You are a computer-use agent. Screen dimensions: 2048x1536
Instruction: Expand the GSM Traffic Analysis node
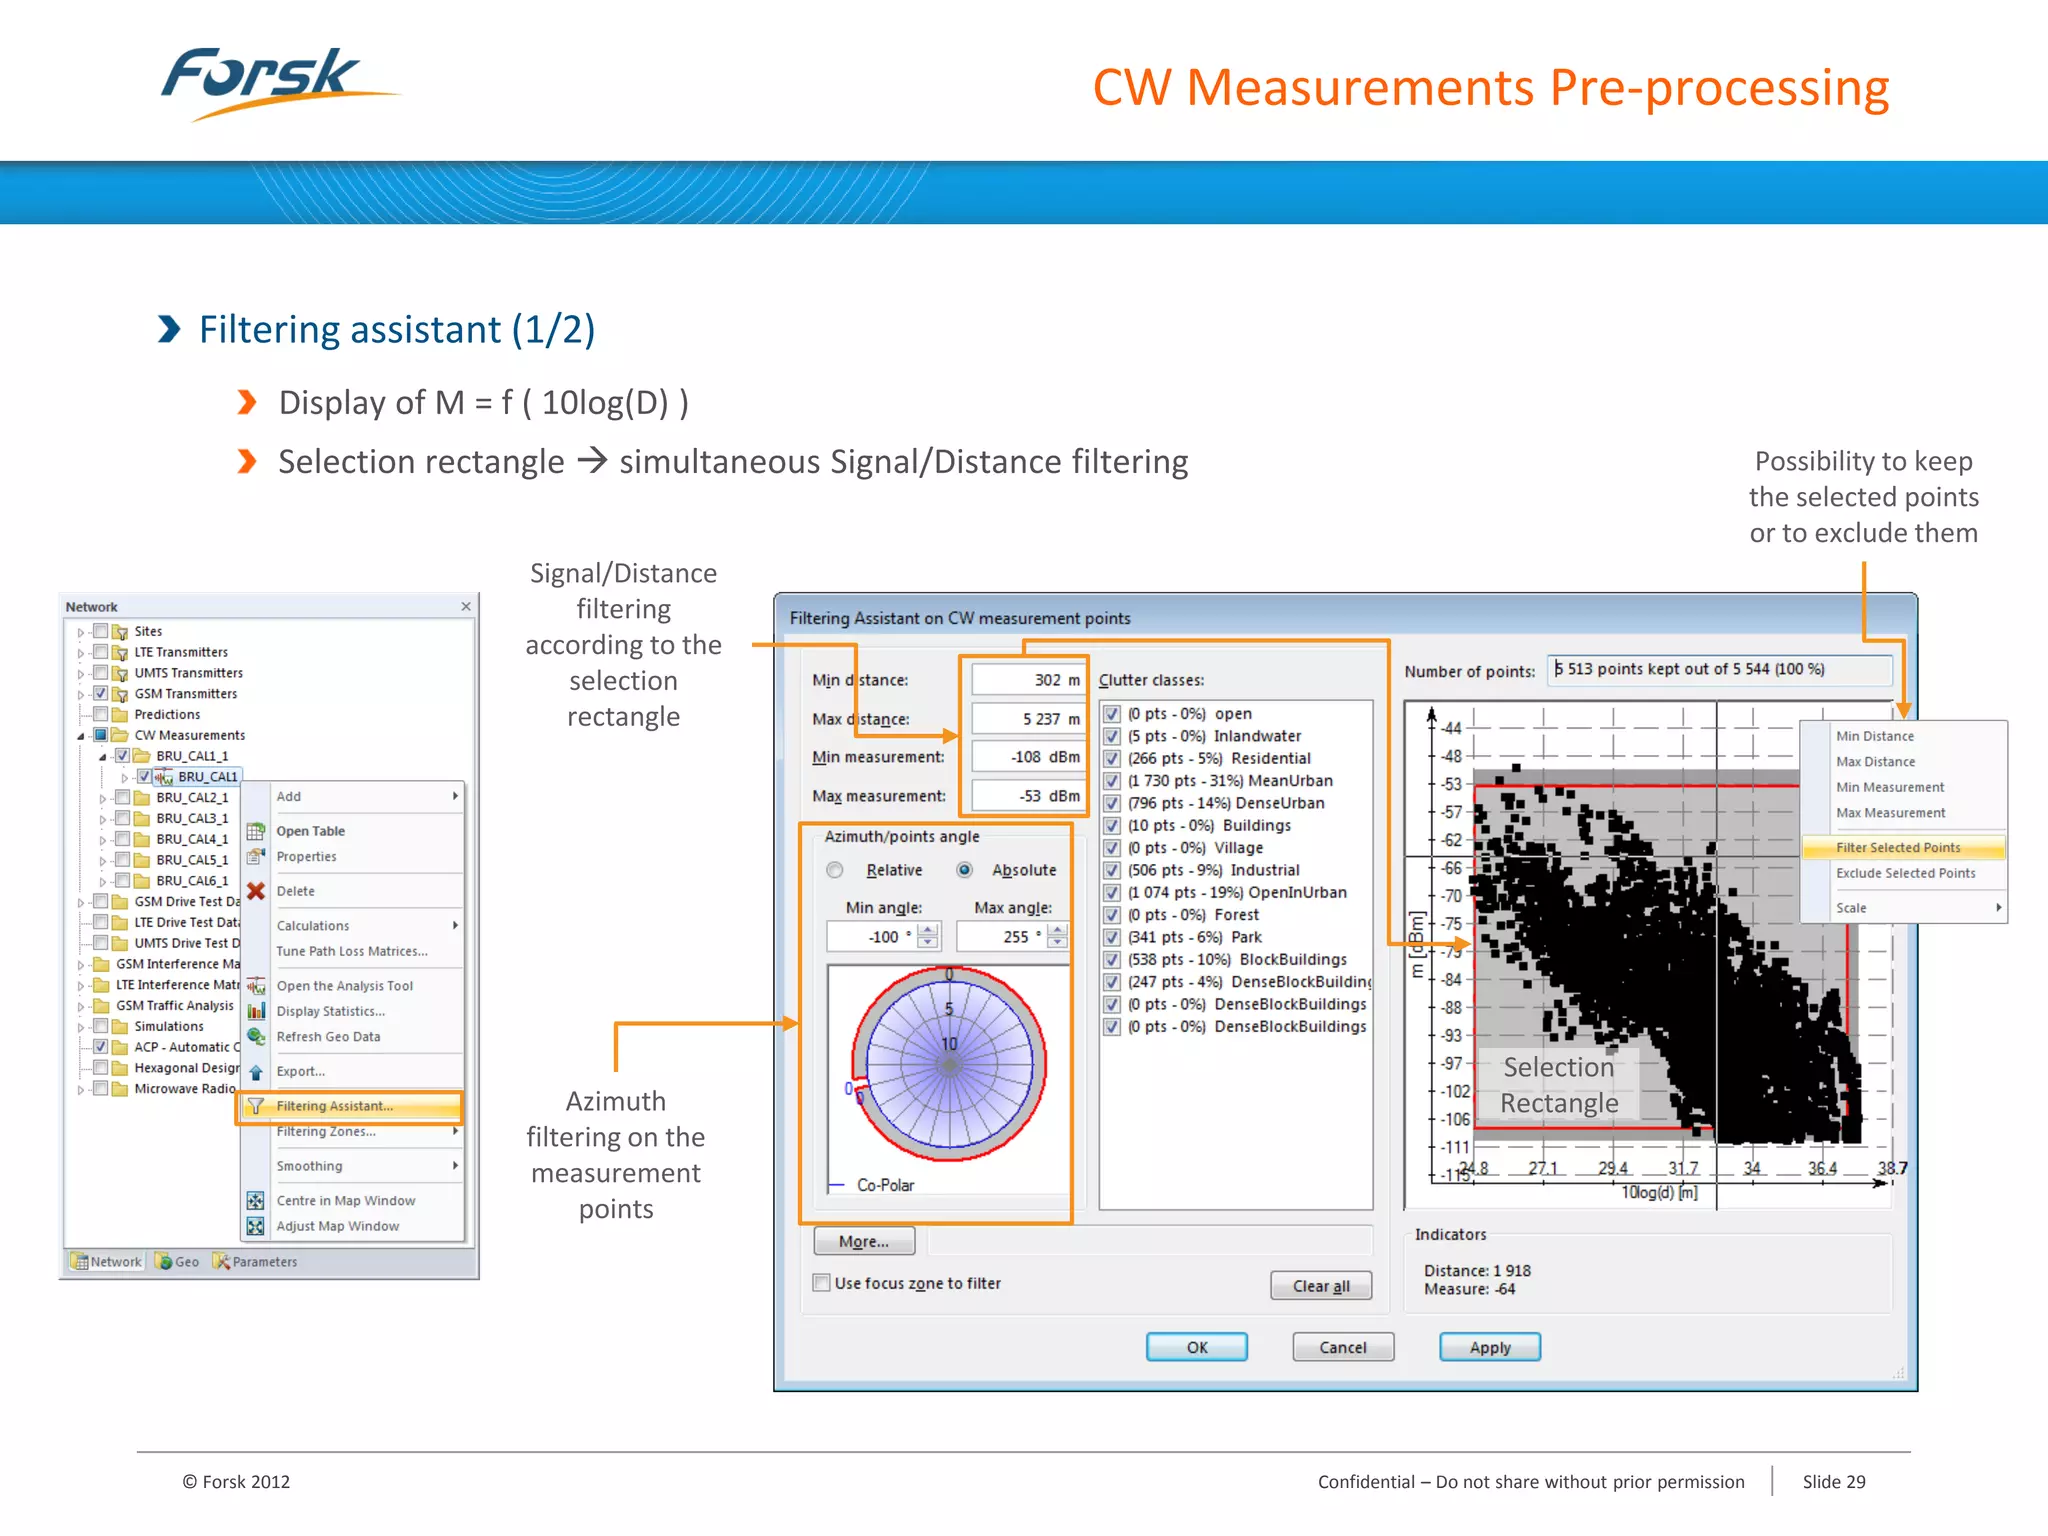[81, 1006]
